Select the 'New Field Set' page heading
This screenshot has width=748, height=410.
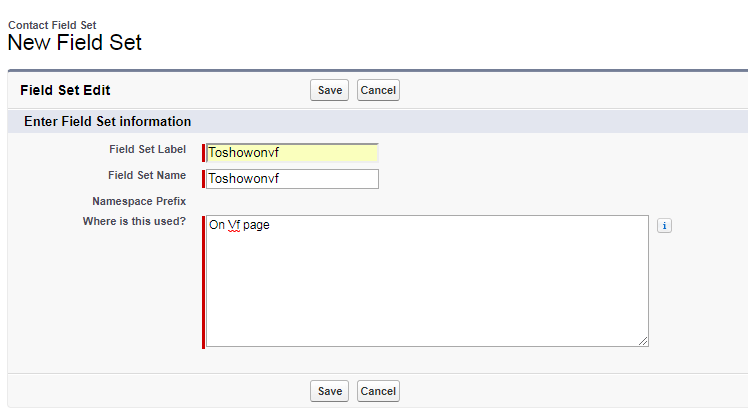75,43
